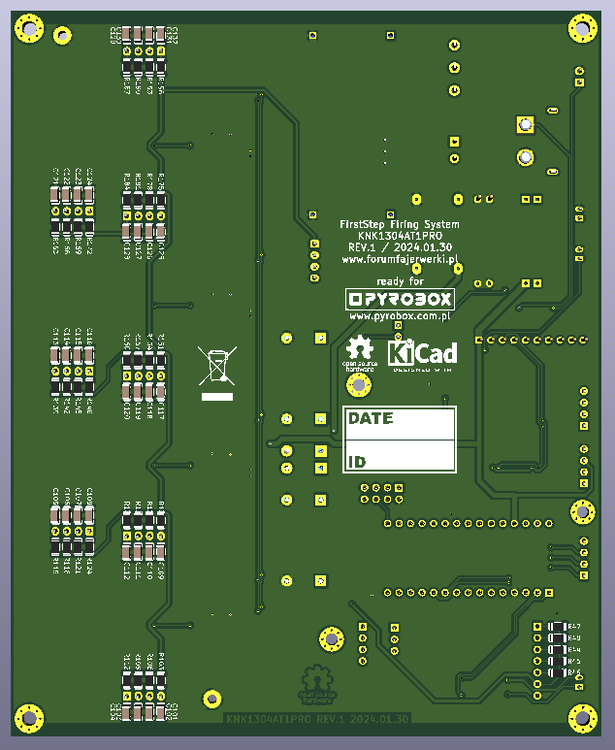615x750 pixels.
Task: Click the 'ready for' text above PYROBOX
Action: point(399,281)
